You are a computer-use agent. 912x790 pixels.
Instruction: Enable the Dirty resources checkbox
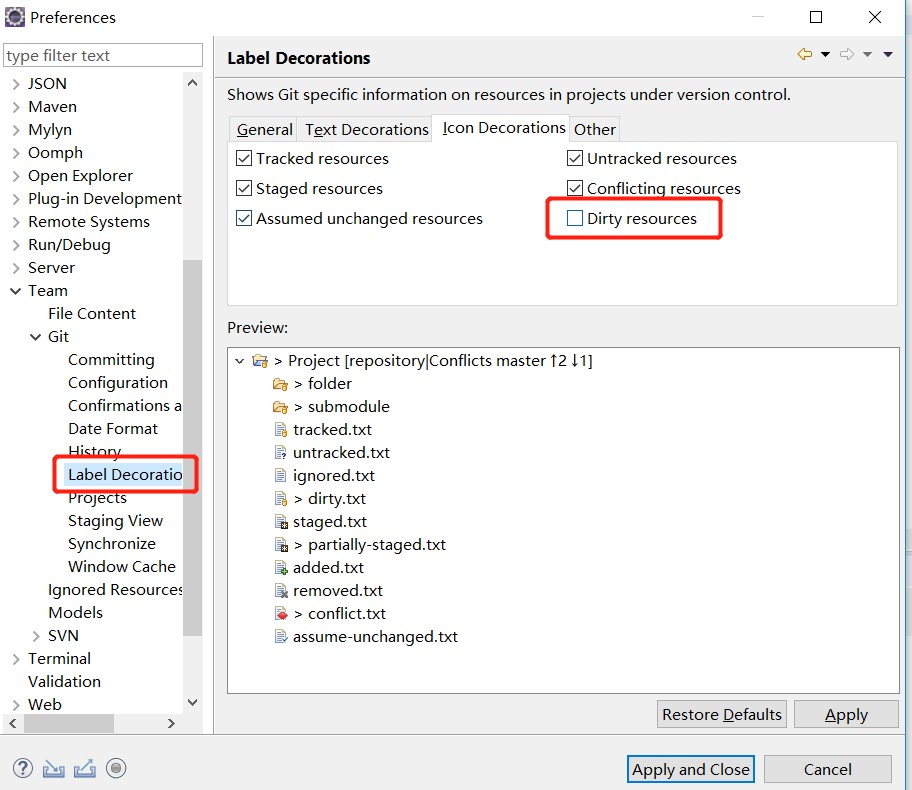tap(575, 218)
